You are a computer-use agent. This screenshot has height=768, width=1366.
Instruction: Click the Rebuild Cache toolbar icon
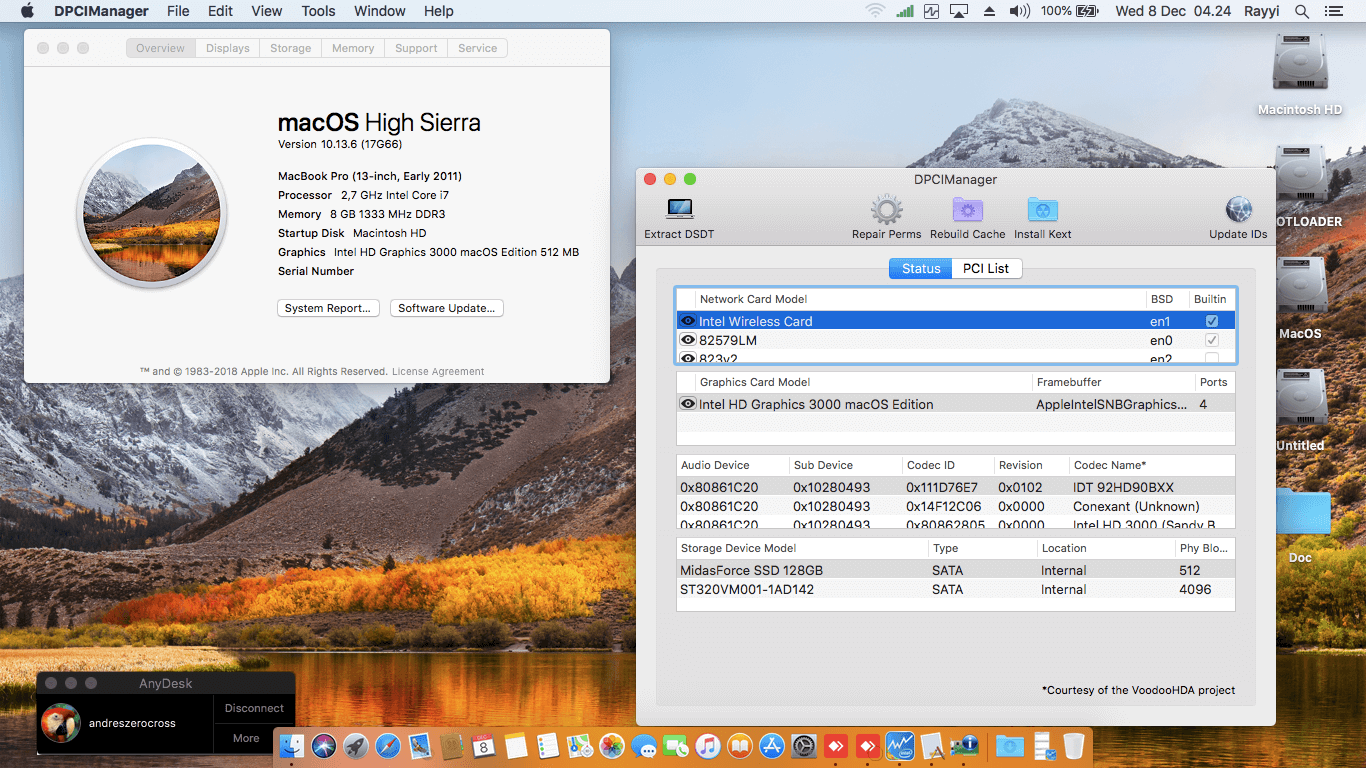pyautogui.click(x=967, y=210)
